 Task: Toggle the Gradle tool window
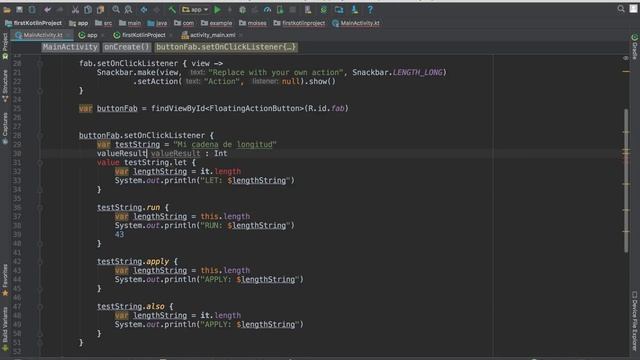click(x=635, y=47)
